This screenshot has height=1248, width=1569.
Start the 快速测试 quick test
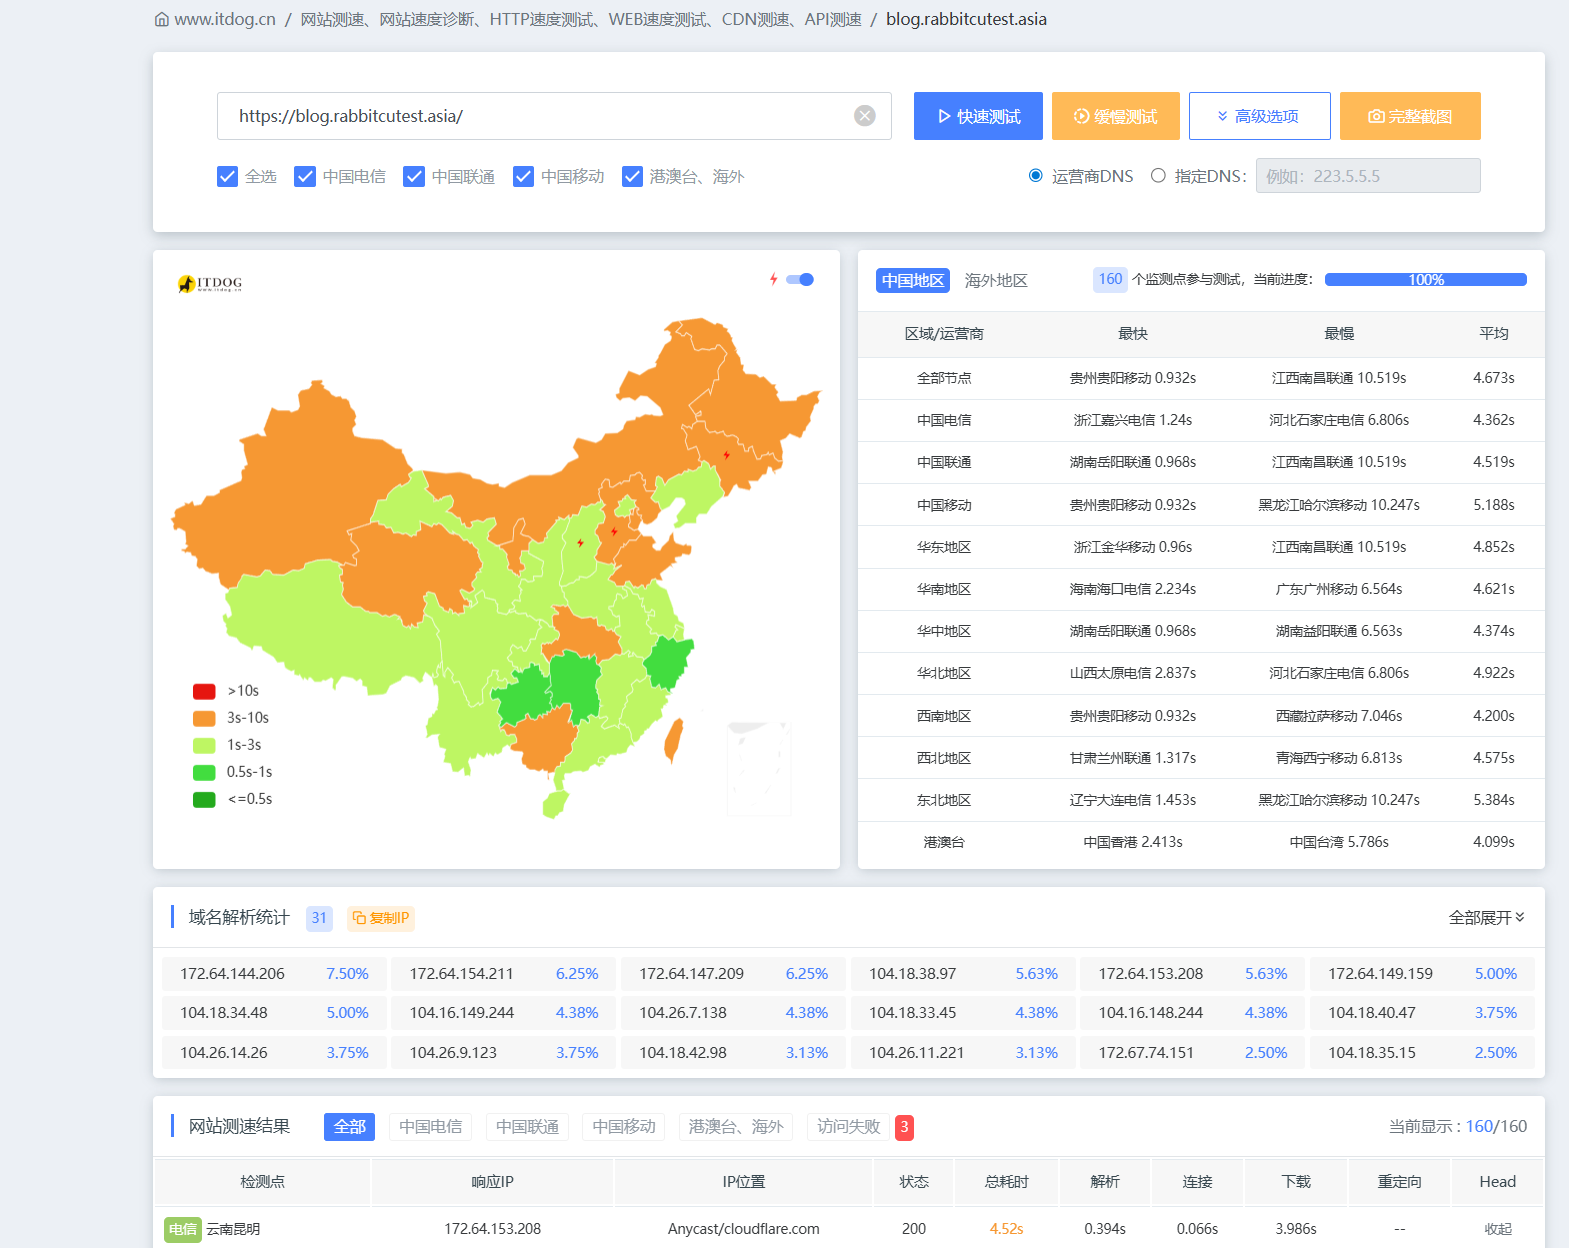pos(978,116)
